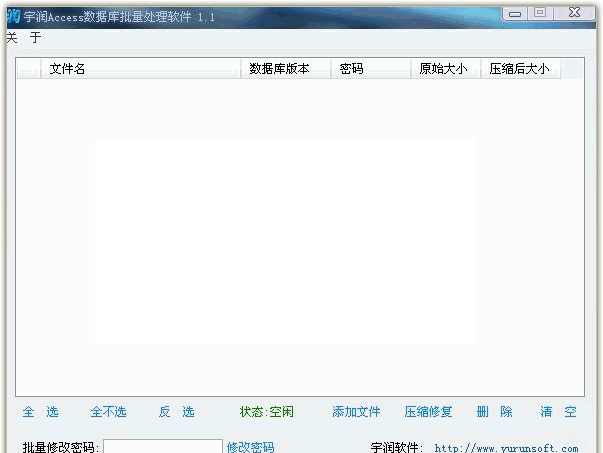Click the 压缩后大小 column header

[x=520, y=69]
